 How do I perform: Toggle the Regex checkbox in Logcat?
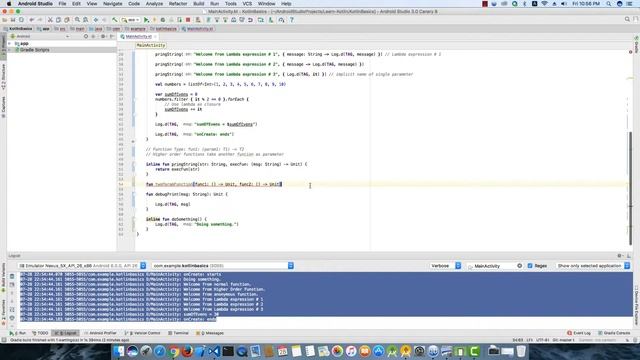tap(530, 266)
